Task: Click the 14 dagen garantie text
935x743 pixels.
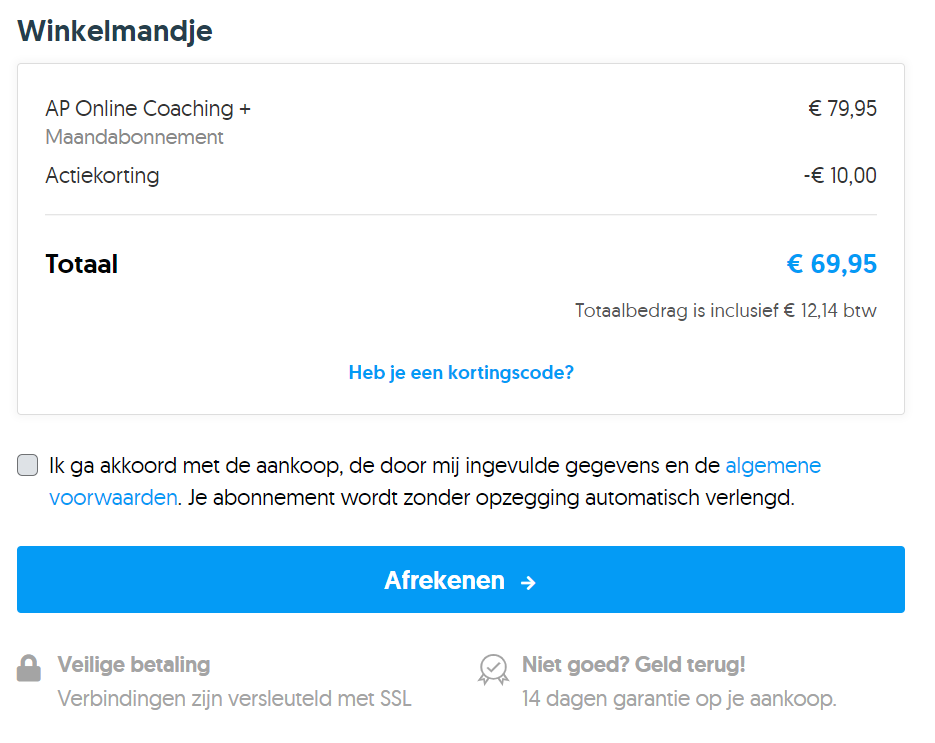Action: [679, 698]
